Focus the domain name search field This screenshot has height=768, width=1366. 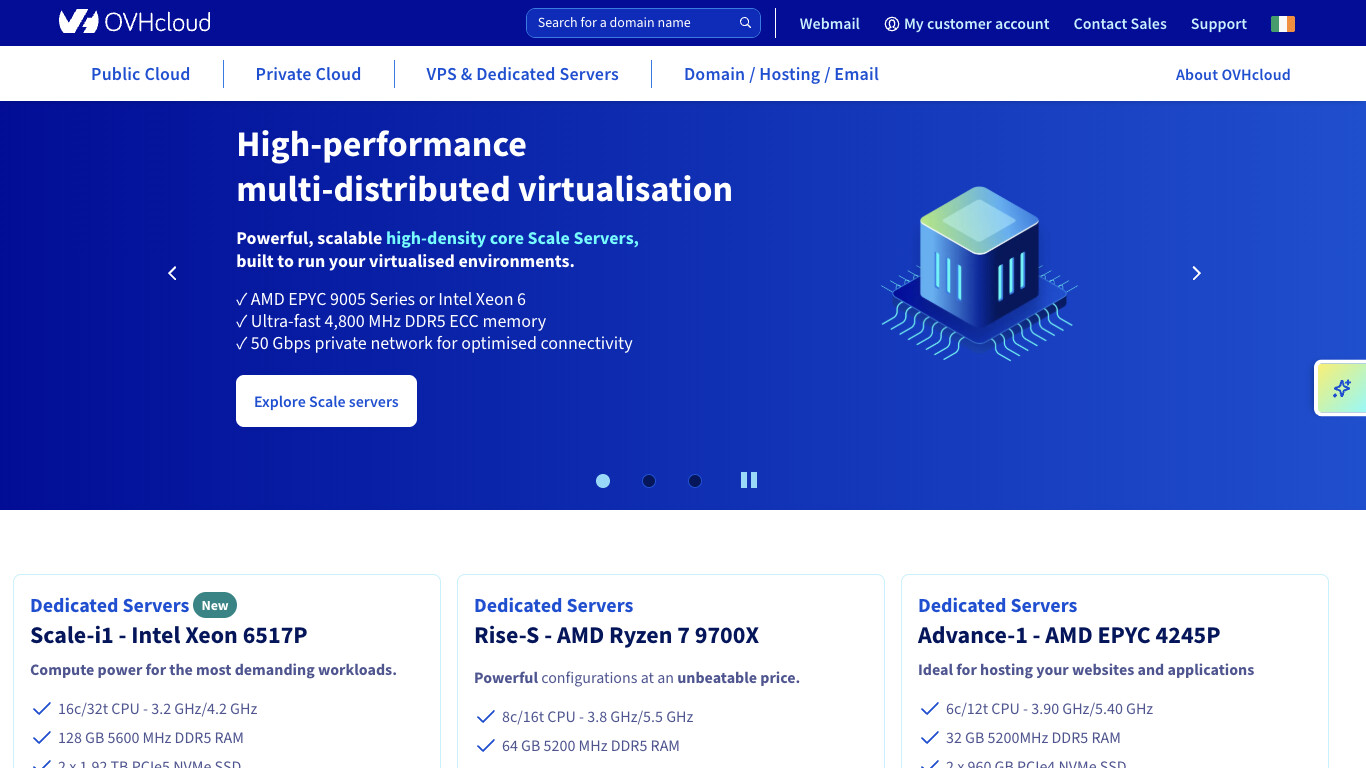click(643, 23)
